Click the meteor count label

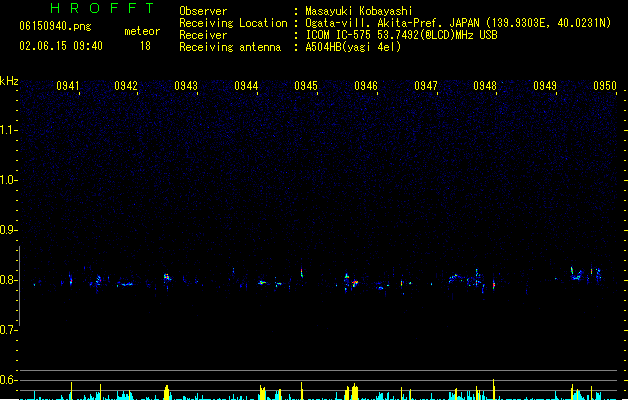point(142,31)
